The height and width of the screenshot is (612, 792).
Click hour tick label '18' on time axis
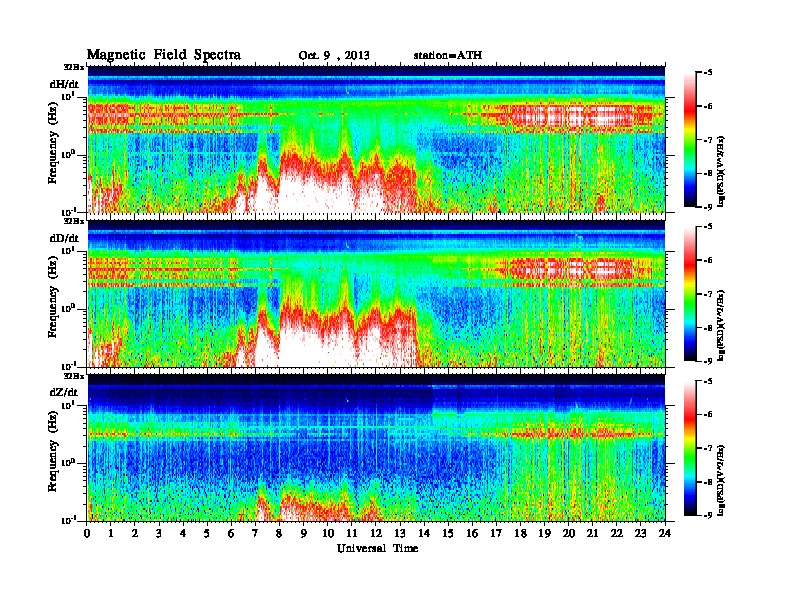point(520,533)
